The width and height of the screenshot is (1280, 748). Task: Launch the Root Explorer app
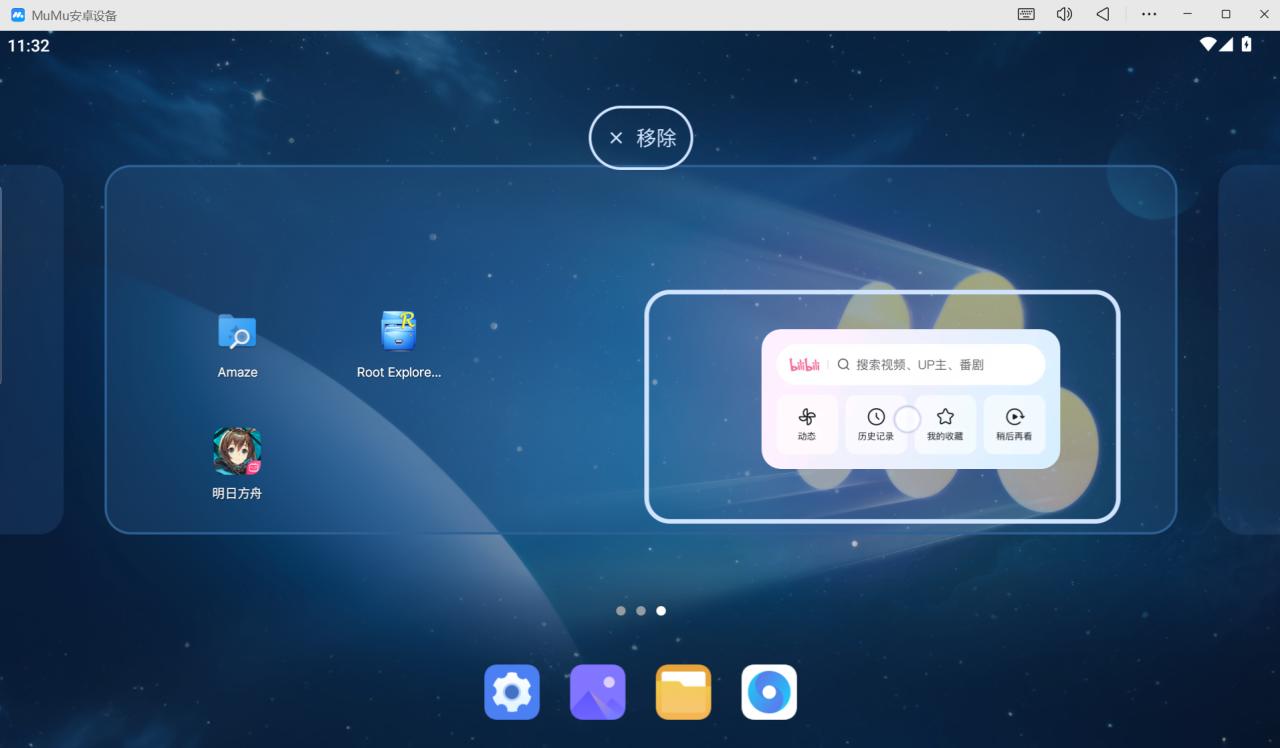tap(398, 332)
